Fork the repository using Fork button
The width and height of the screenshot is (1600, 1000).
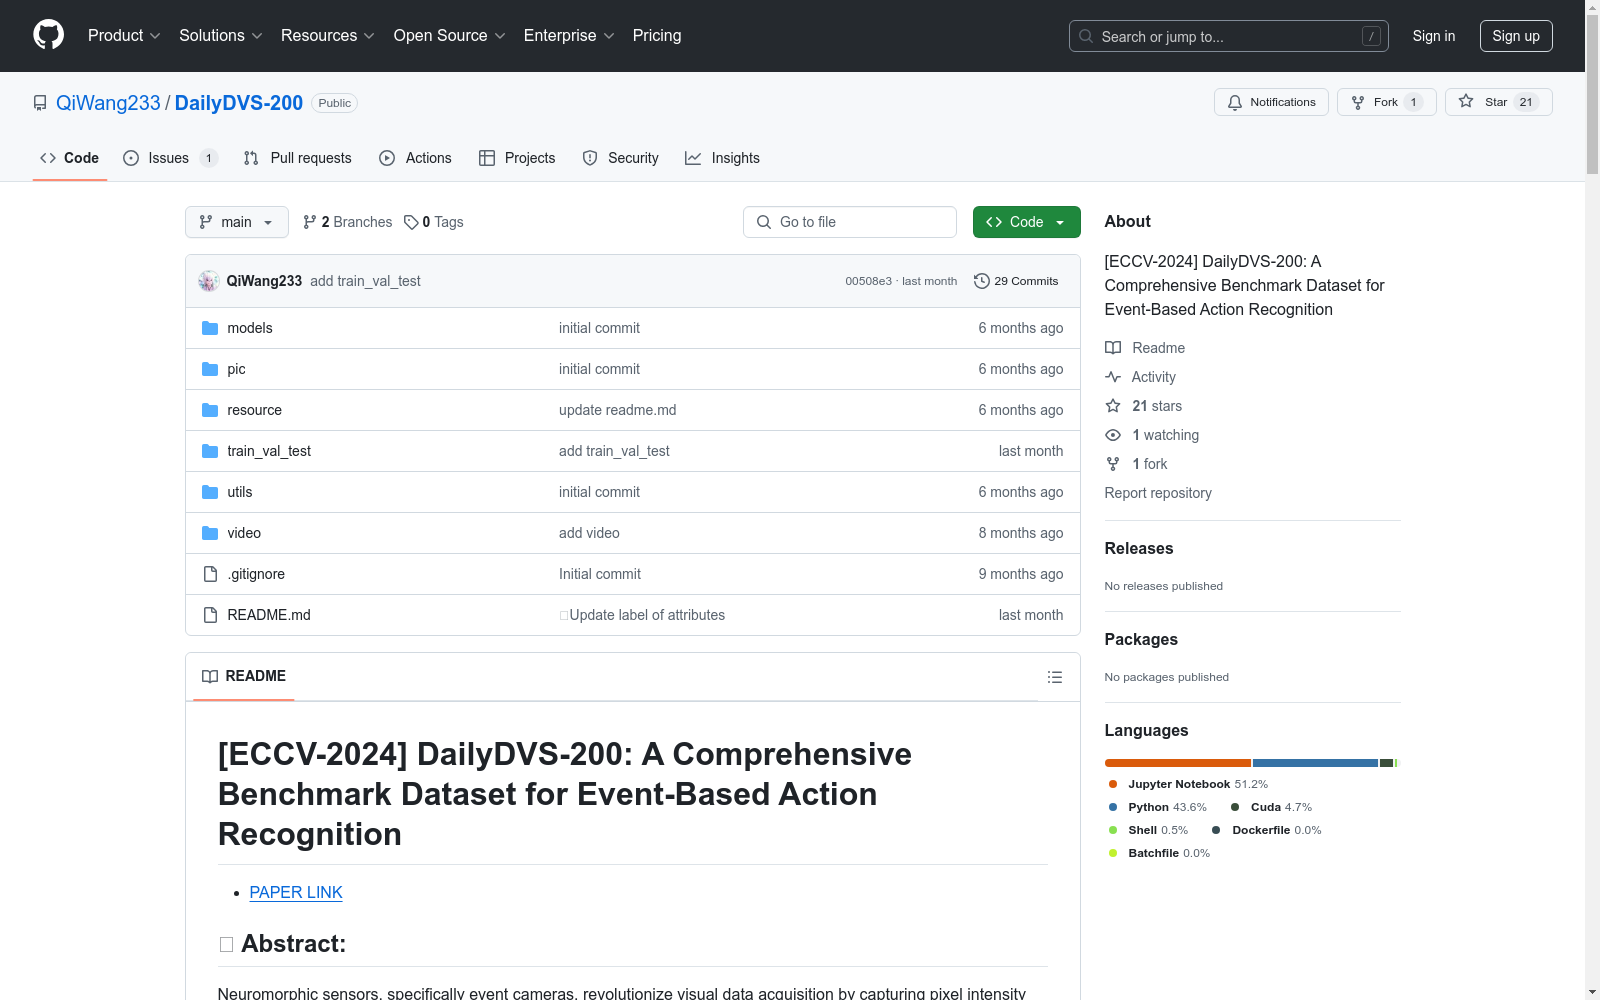pyautogui.click(x=1386, y=102)
